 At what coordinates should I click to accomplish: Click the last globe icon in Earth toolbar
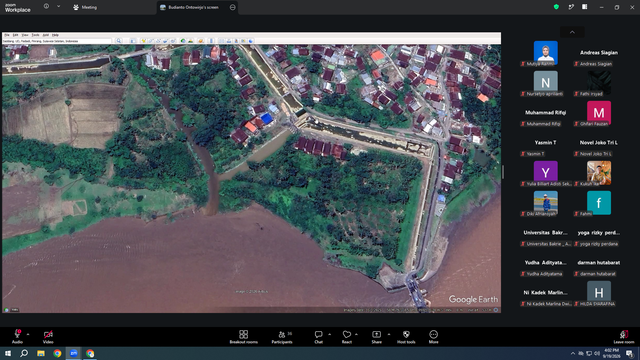(x=251, y=41)
